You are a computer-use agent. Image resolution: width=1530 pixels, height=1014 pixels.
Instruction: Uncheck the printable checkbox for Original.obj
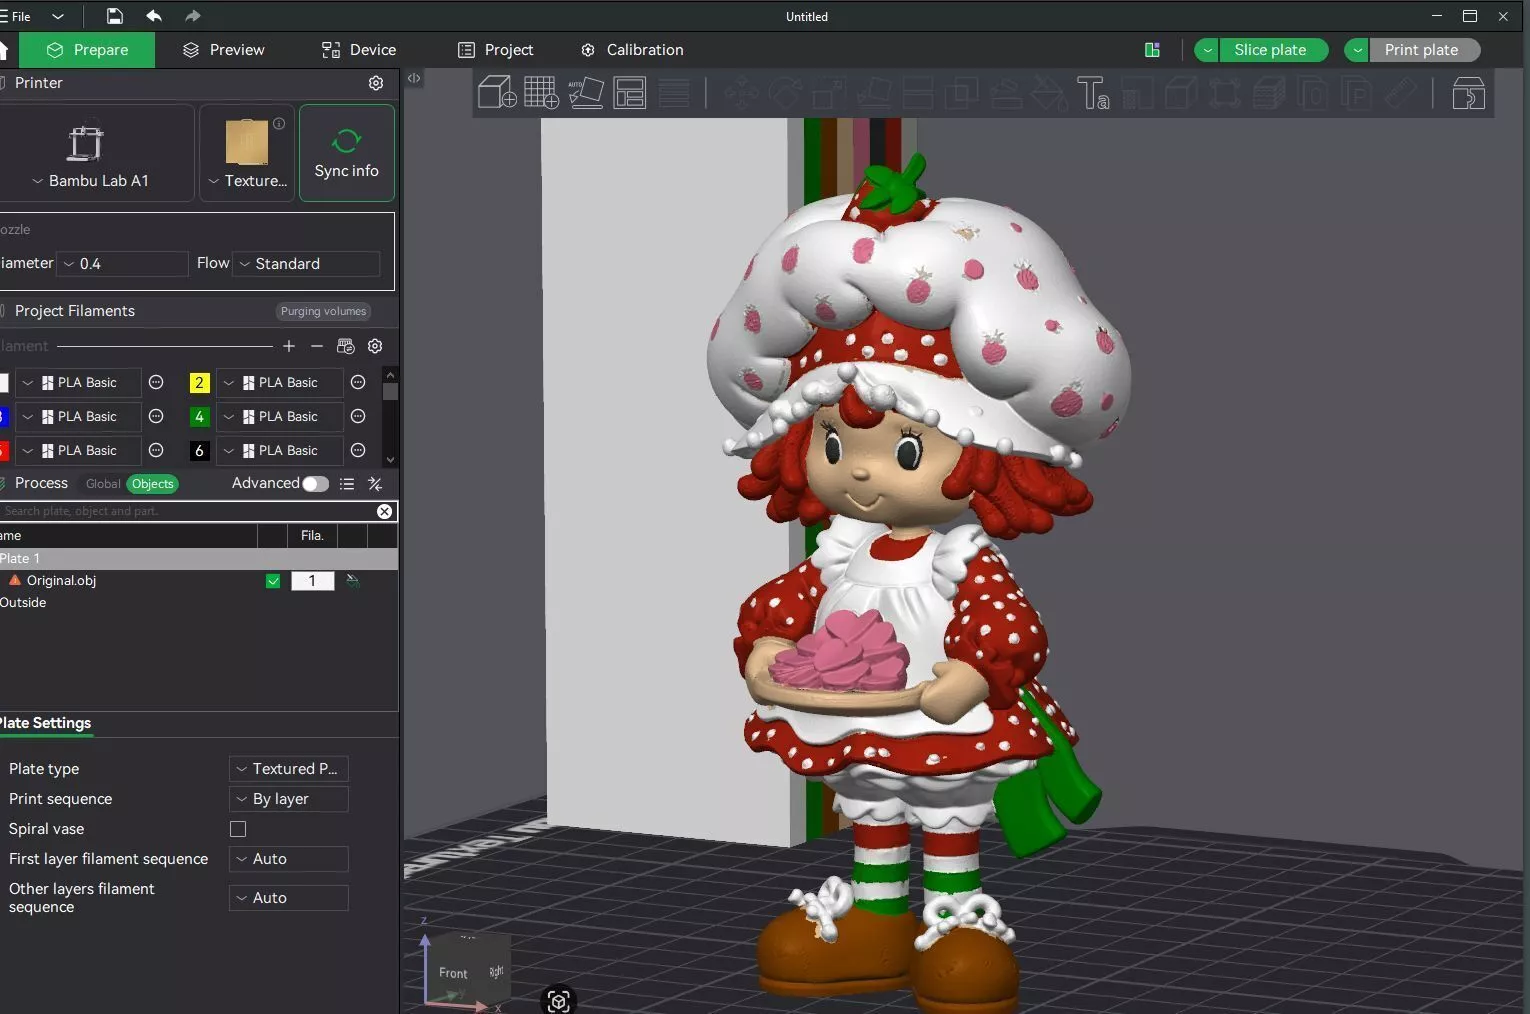[273, 581]
